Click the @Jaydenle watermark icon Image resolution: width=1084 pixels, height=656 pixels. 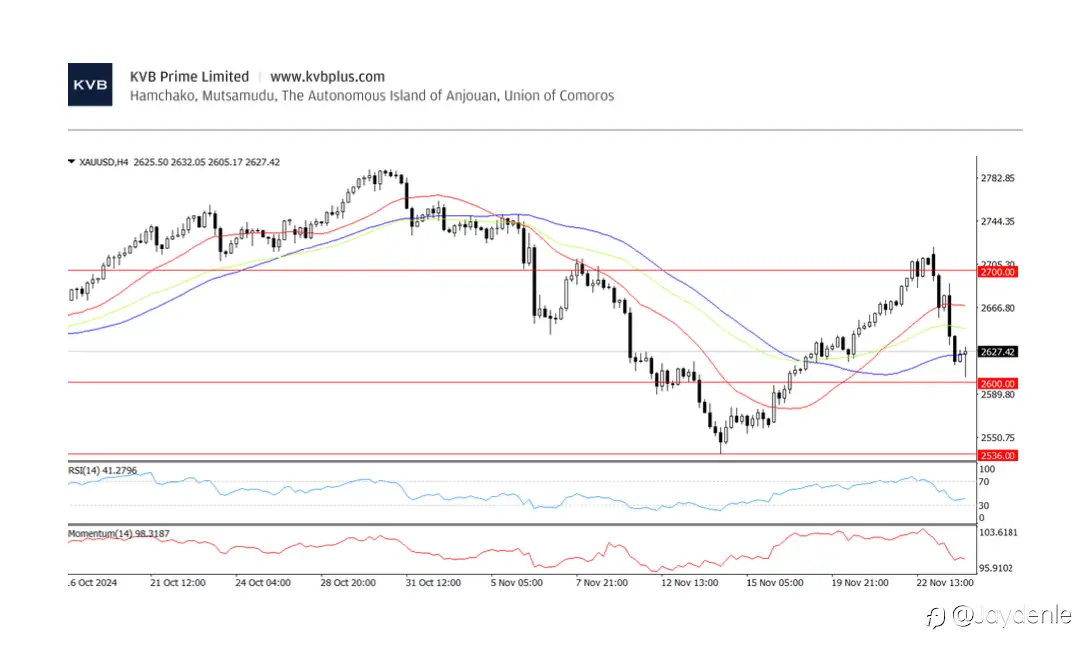[x=935, y=617]
